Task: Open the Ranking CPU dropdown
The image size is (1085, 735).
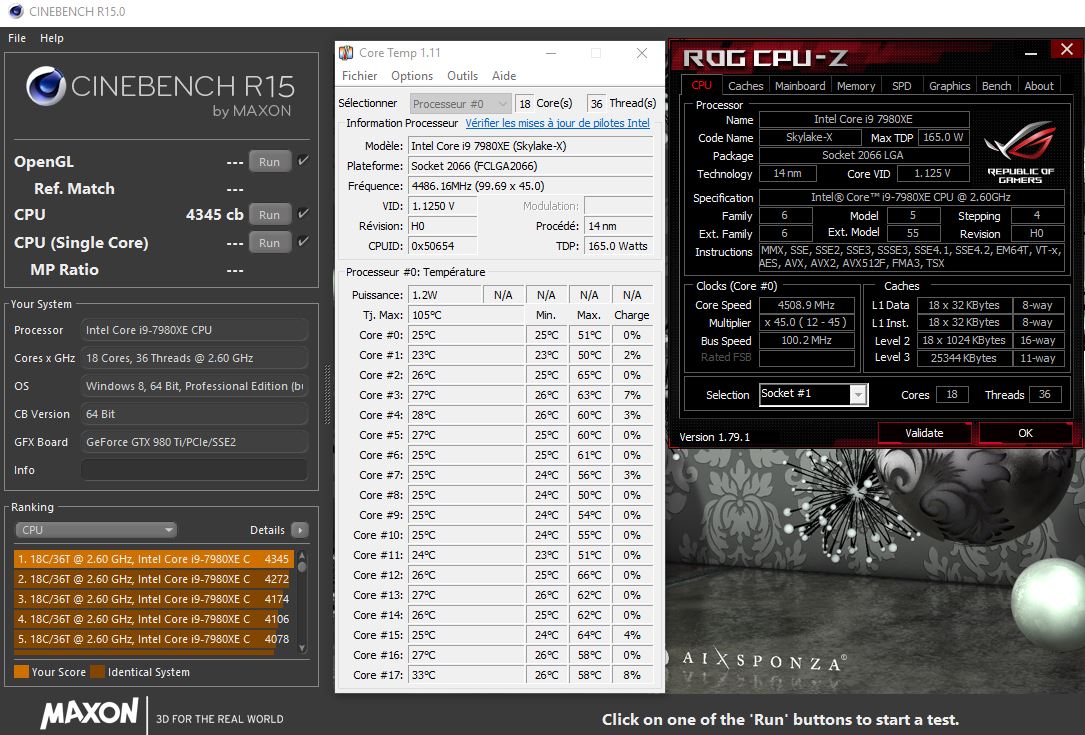Action: pyautogui.click(x=96, y=530)
